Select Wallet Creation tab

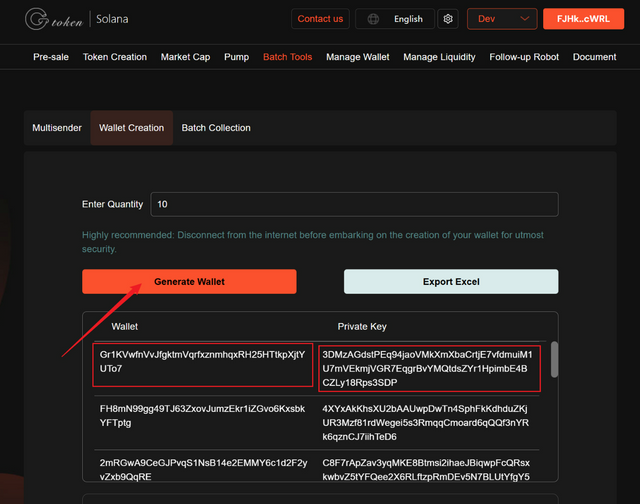(131, 128)
